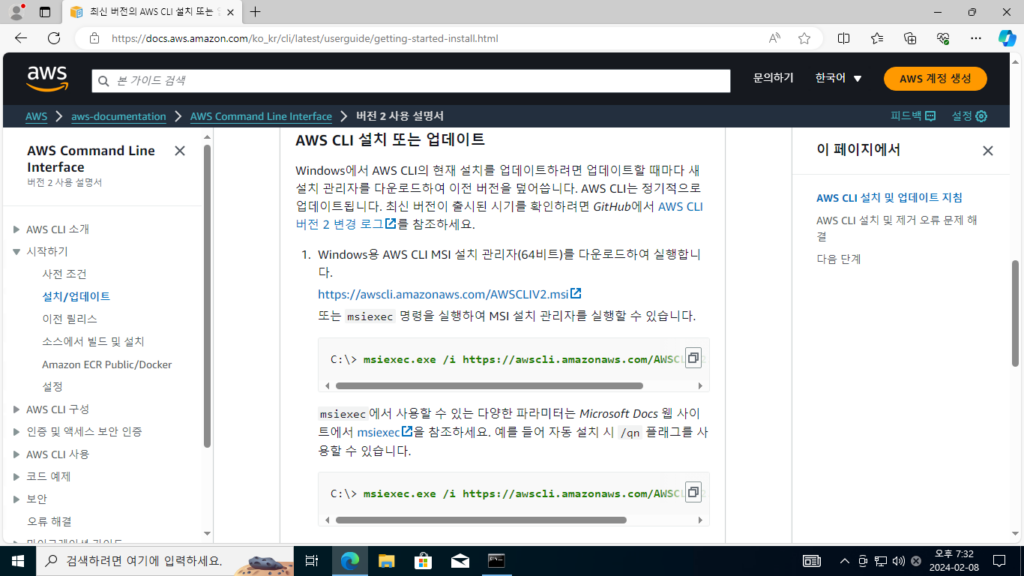Open Browser essentials heart icon
Viewport: 1024px width, 576px height.
point(942,39)
